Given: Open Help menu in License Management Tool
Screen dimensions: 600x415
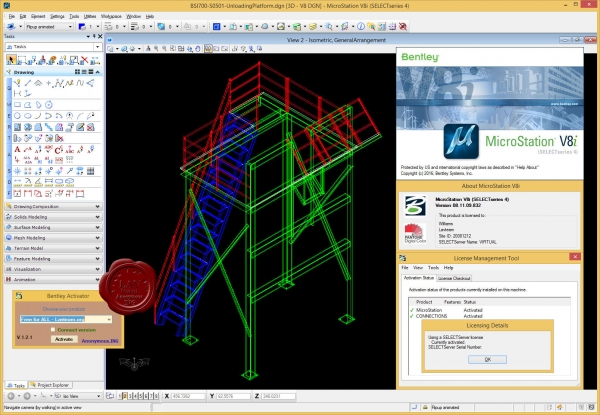Looking at the screenshot, I should click(448, 268).
